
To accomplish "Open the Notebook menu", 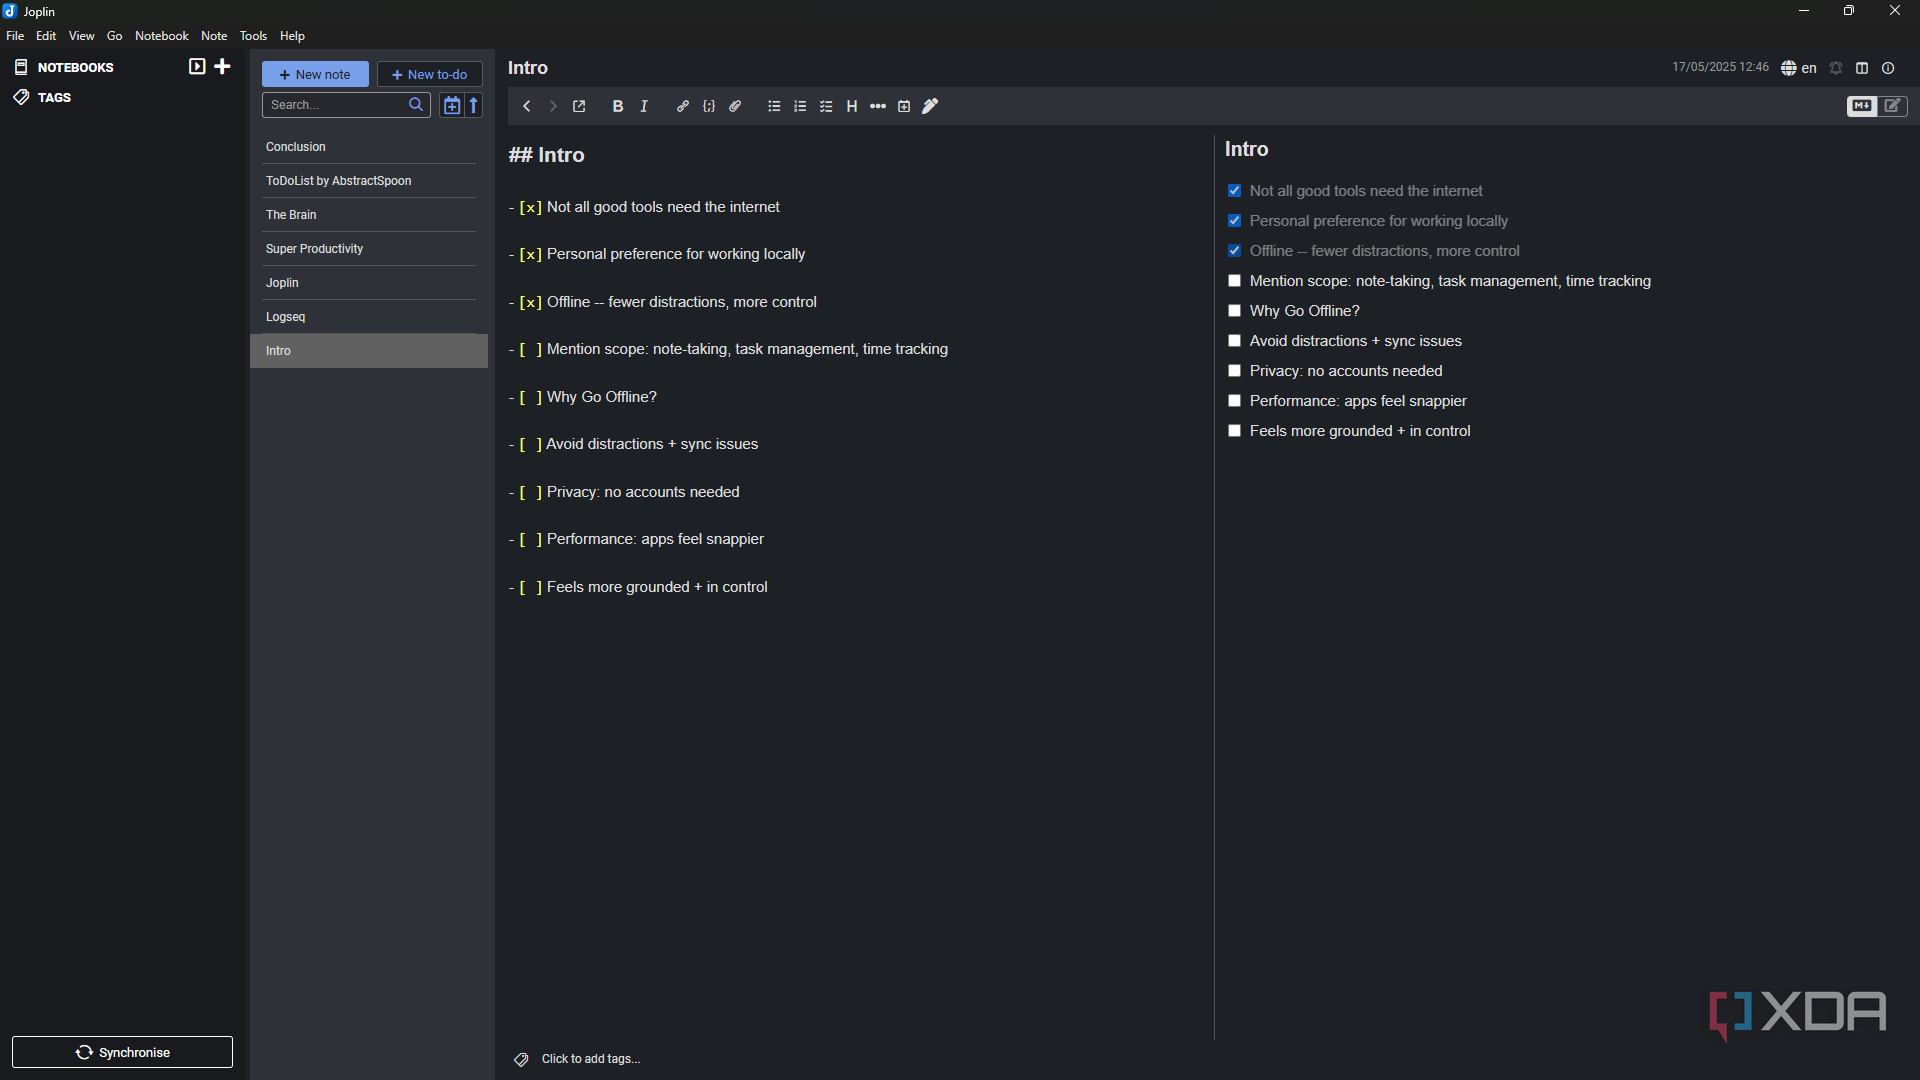I will point(162,36).
